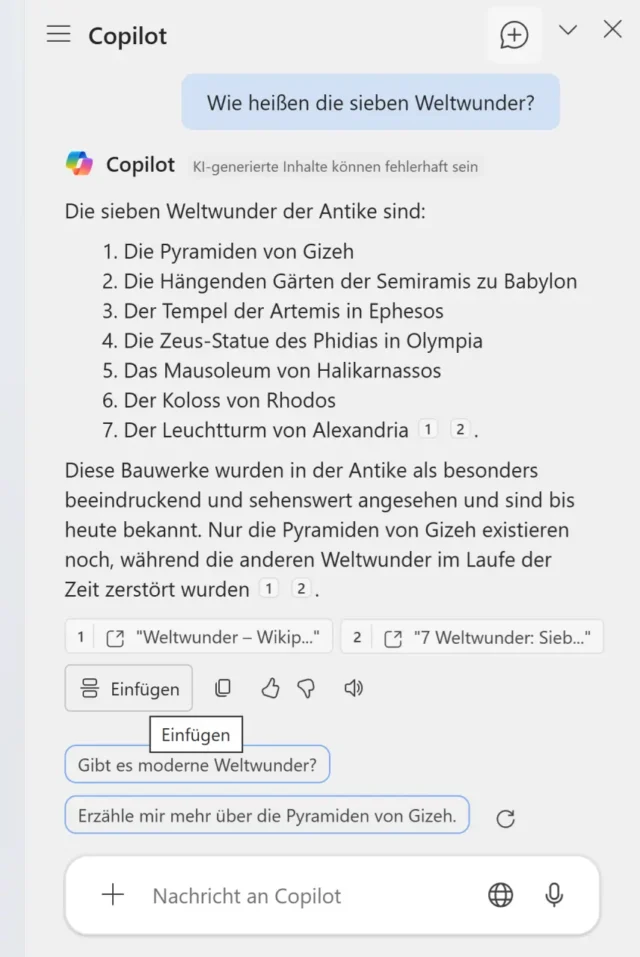Viewport: 640px width, 957px height.
Task: Copy the Copilot response
Action: [223, 688]
